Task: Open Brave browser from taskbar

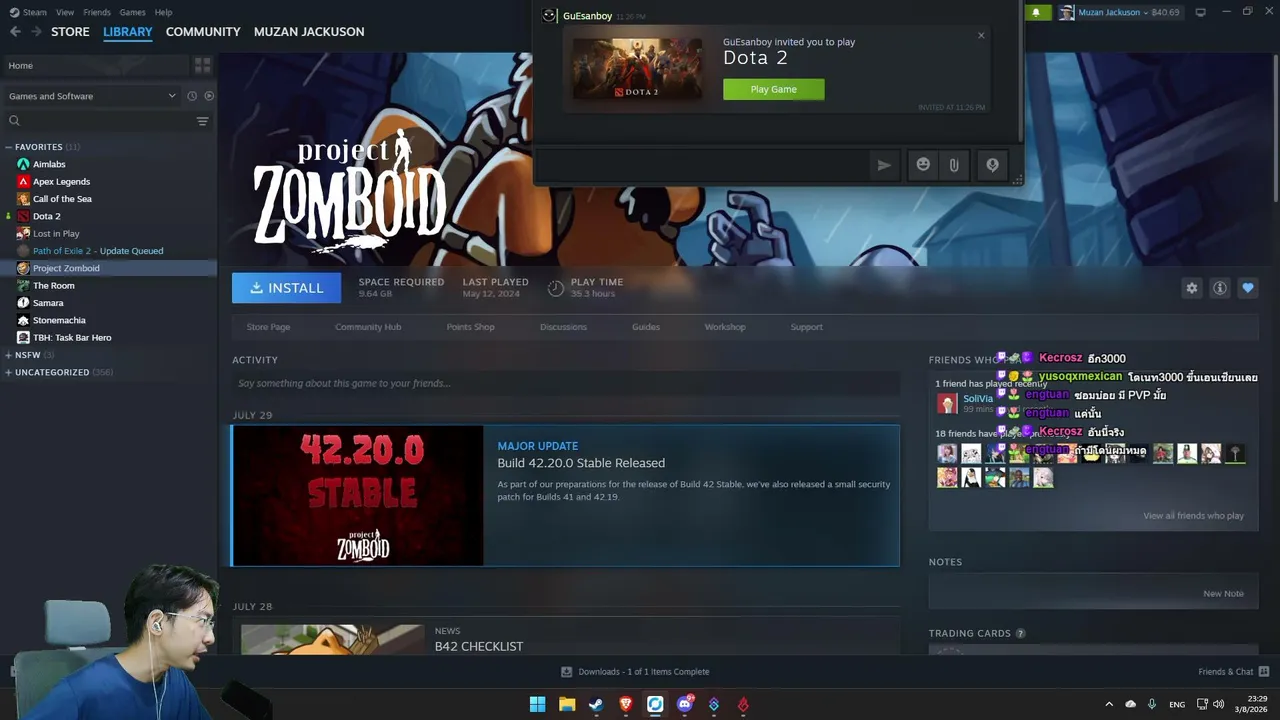Action: [626, 704]
